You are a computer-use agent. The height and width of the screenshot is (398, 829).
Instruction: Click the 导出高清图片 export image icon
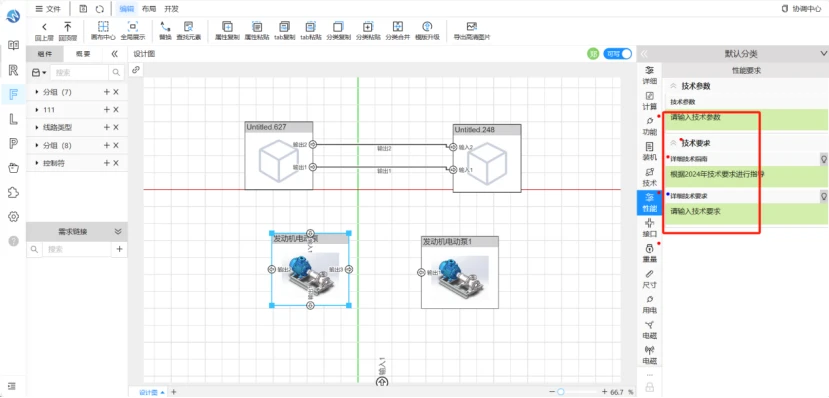(x=472, y=26)
